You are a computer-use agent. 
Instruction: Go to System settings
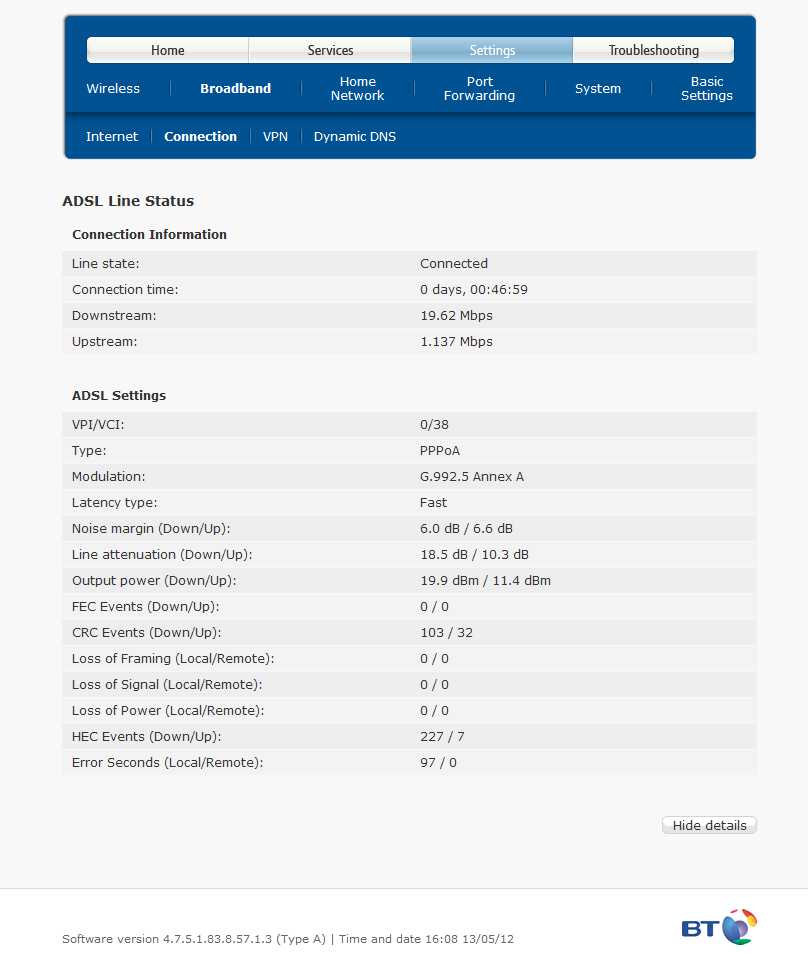(598, 88)
